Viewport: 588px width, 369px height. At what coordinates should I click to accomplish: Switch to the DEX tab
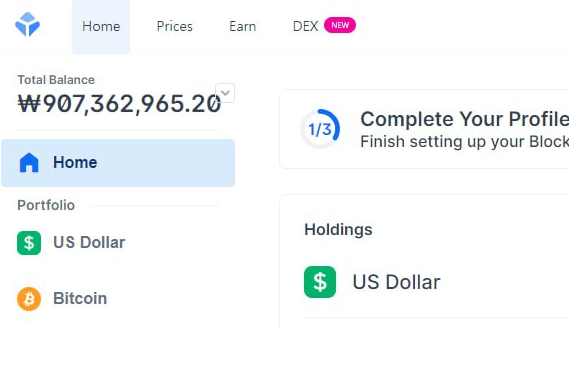[305, 27]
